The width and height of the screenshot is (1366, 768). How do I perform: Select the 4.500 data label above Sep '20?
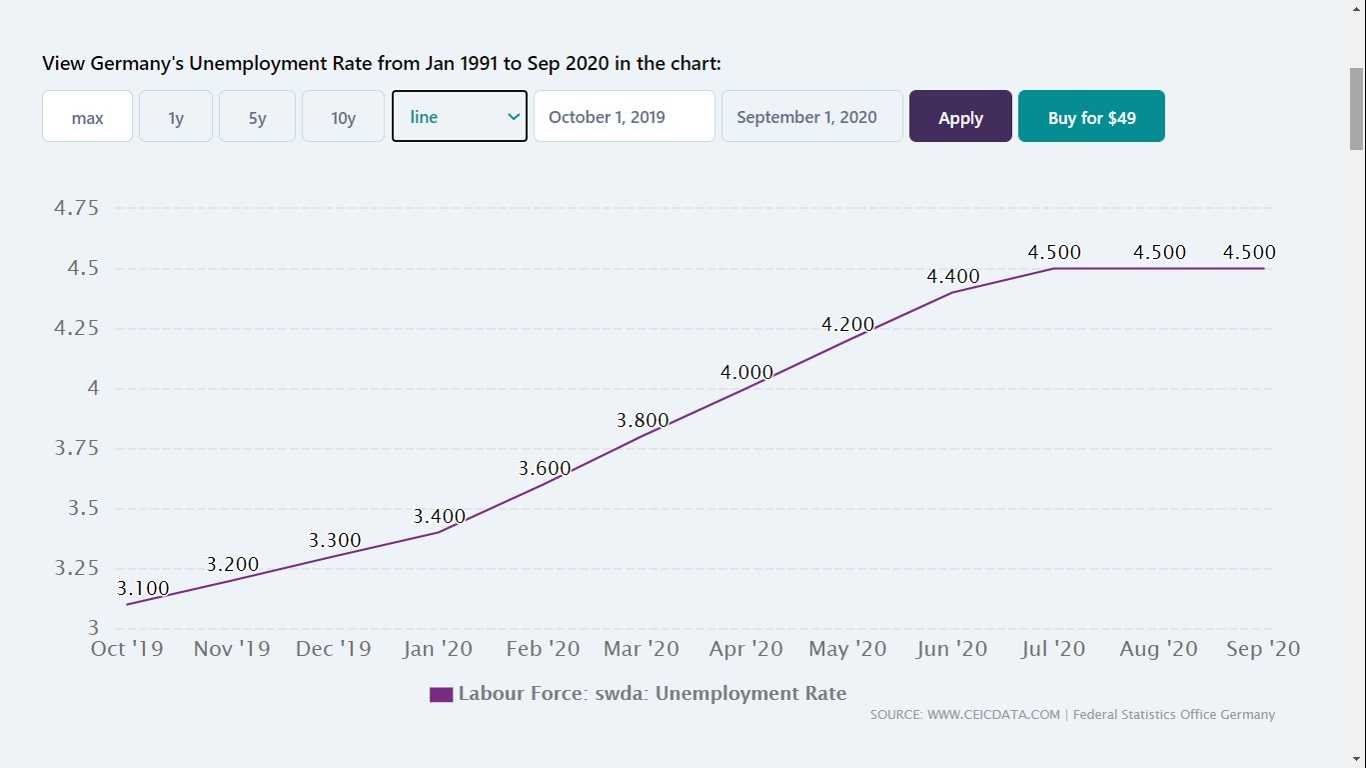click(1250, 252)
